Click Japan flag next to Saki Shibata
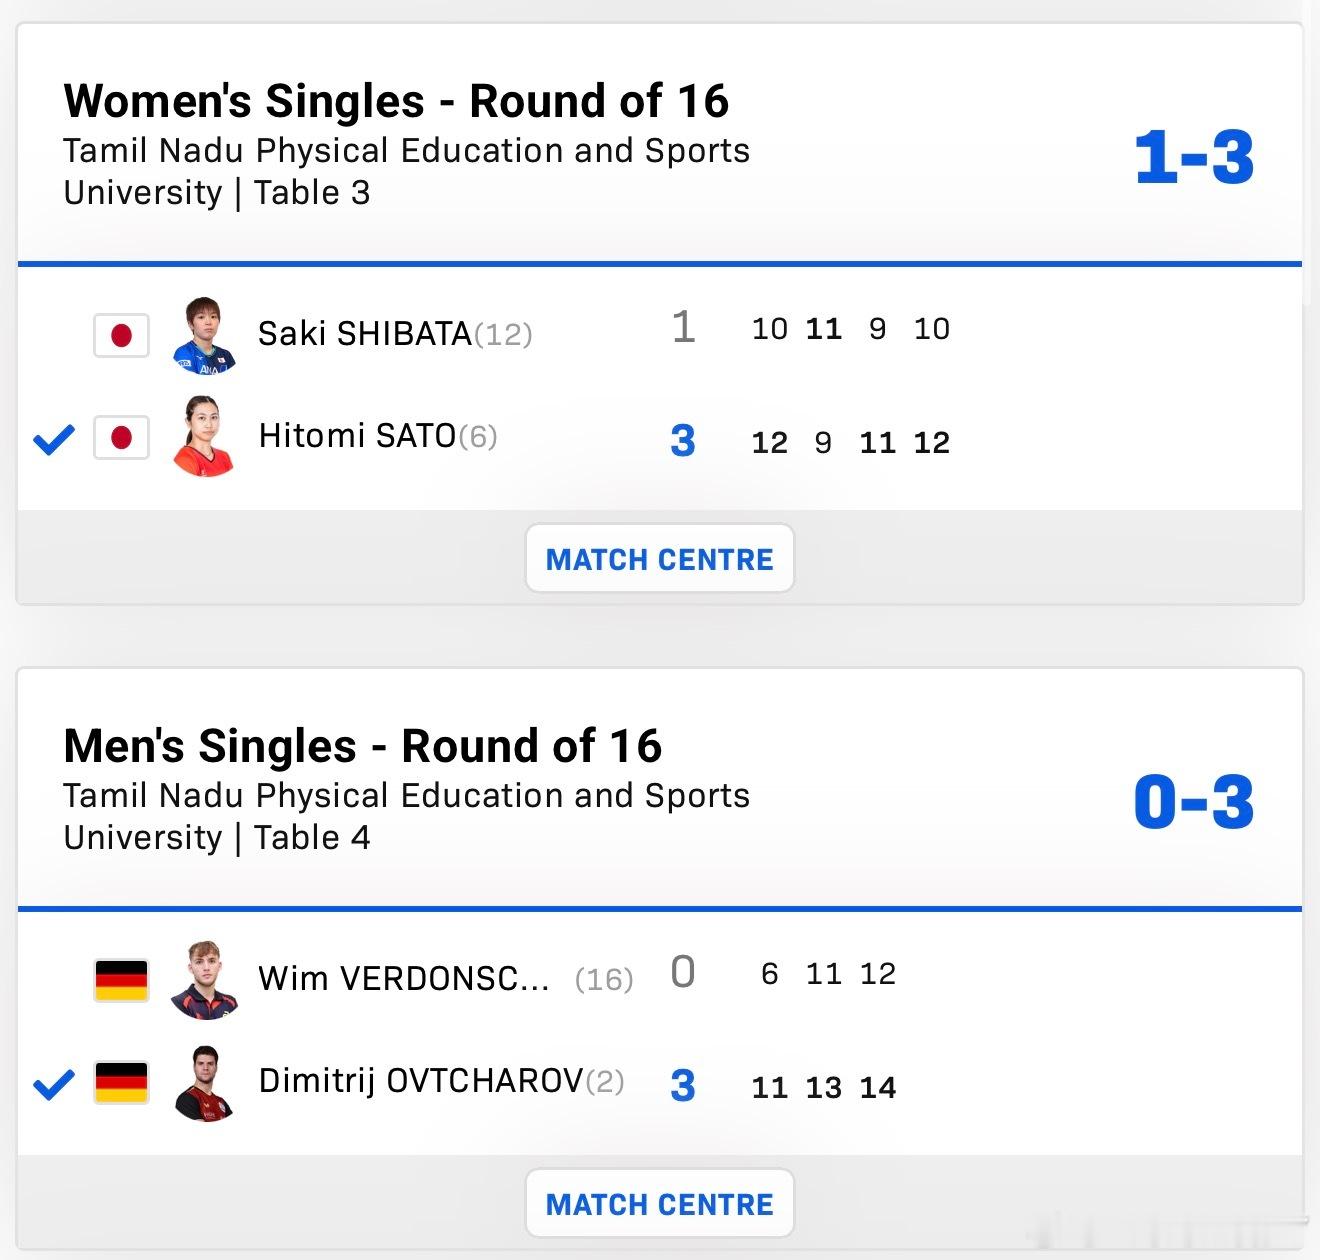Viewport: 1320px width, 1260px height. click(121, 335)
